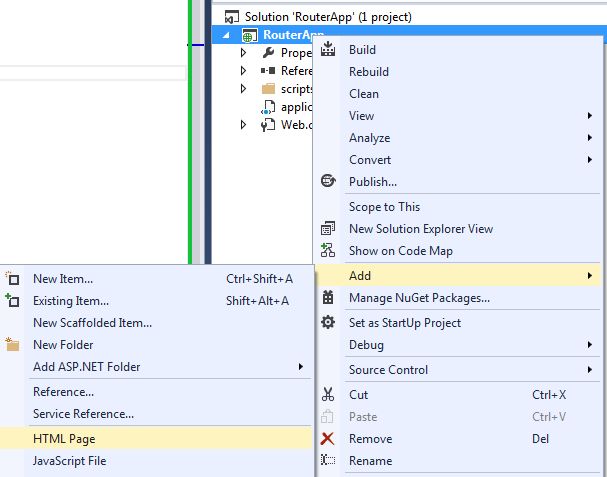Viewport: 607px width, 477px height.
Task: Select New Scaffolded Item...
Action: [x=156, y=323]
